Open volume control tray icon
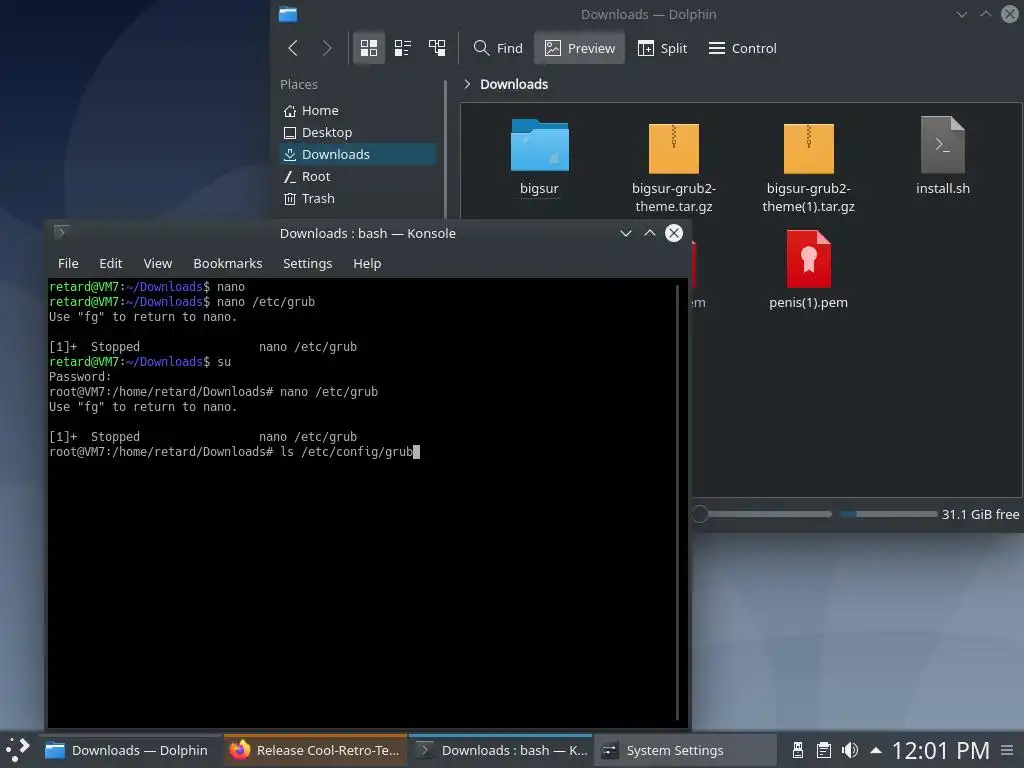 [x=850, y=750]
